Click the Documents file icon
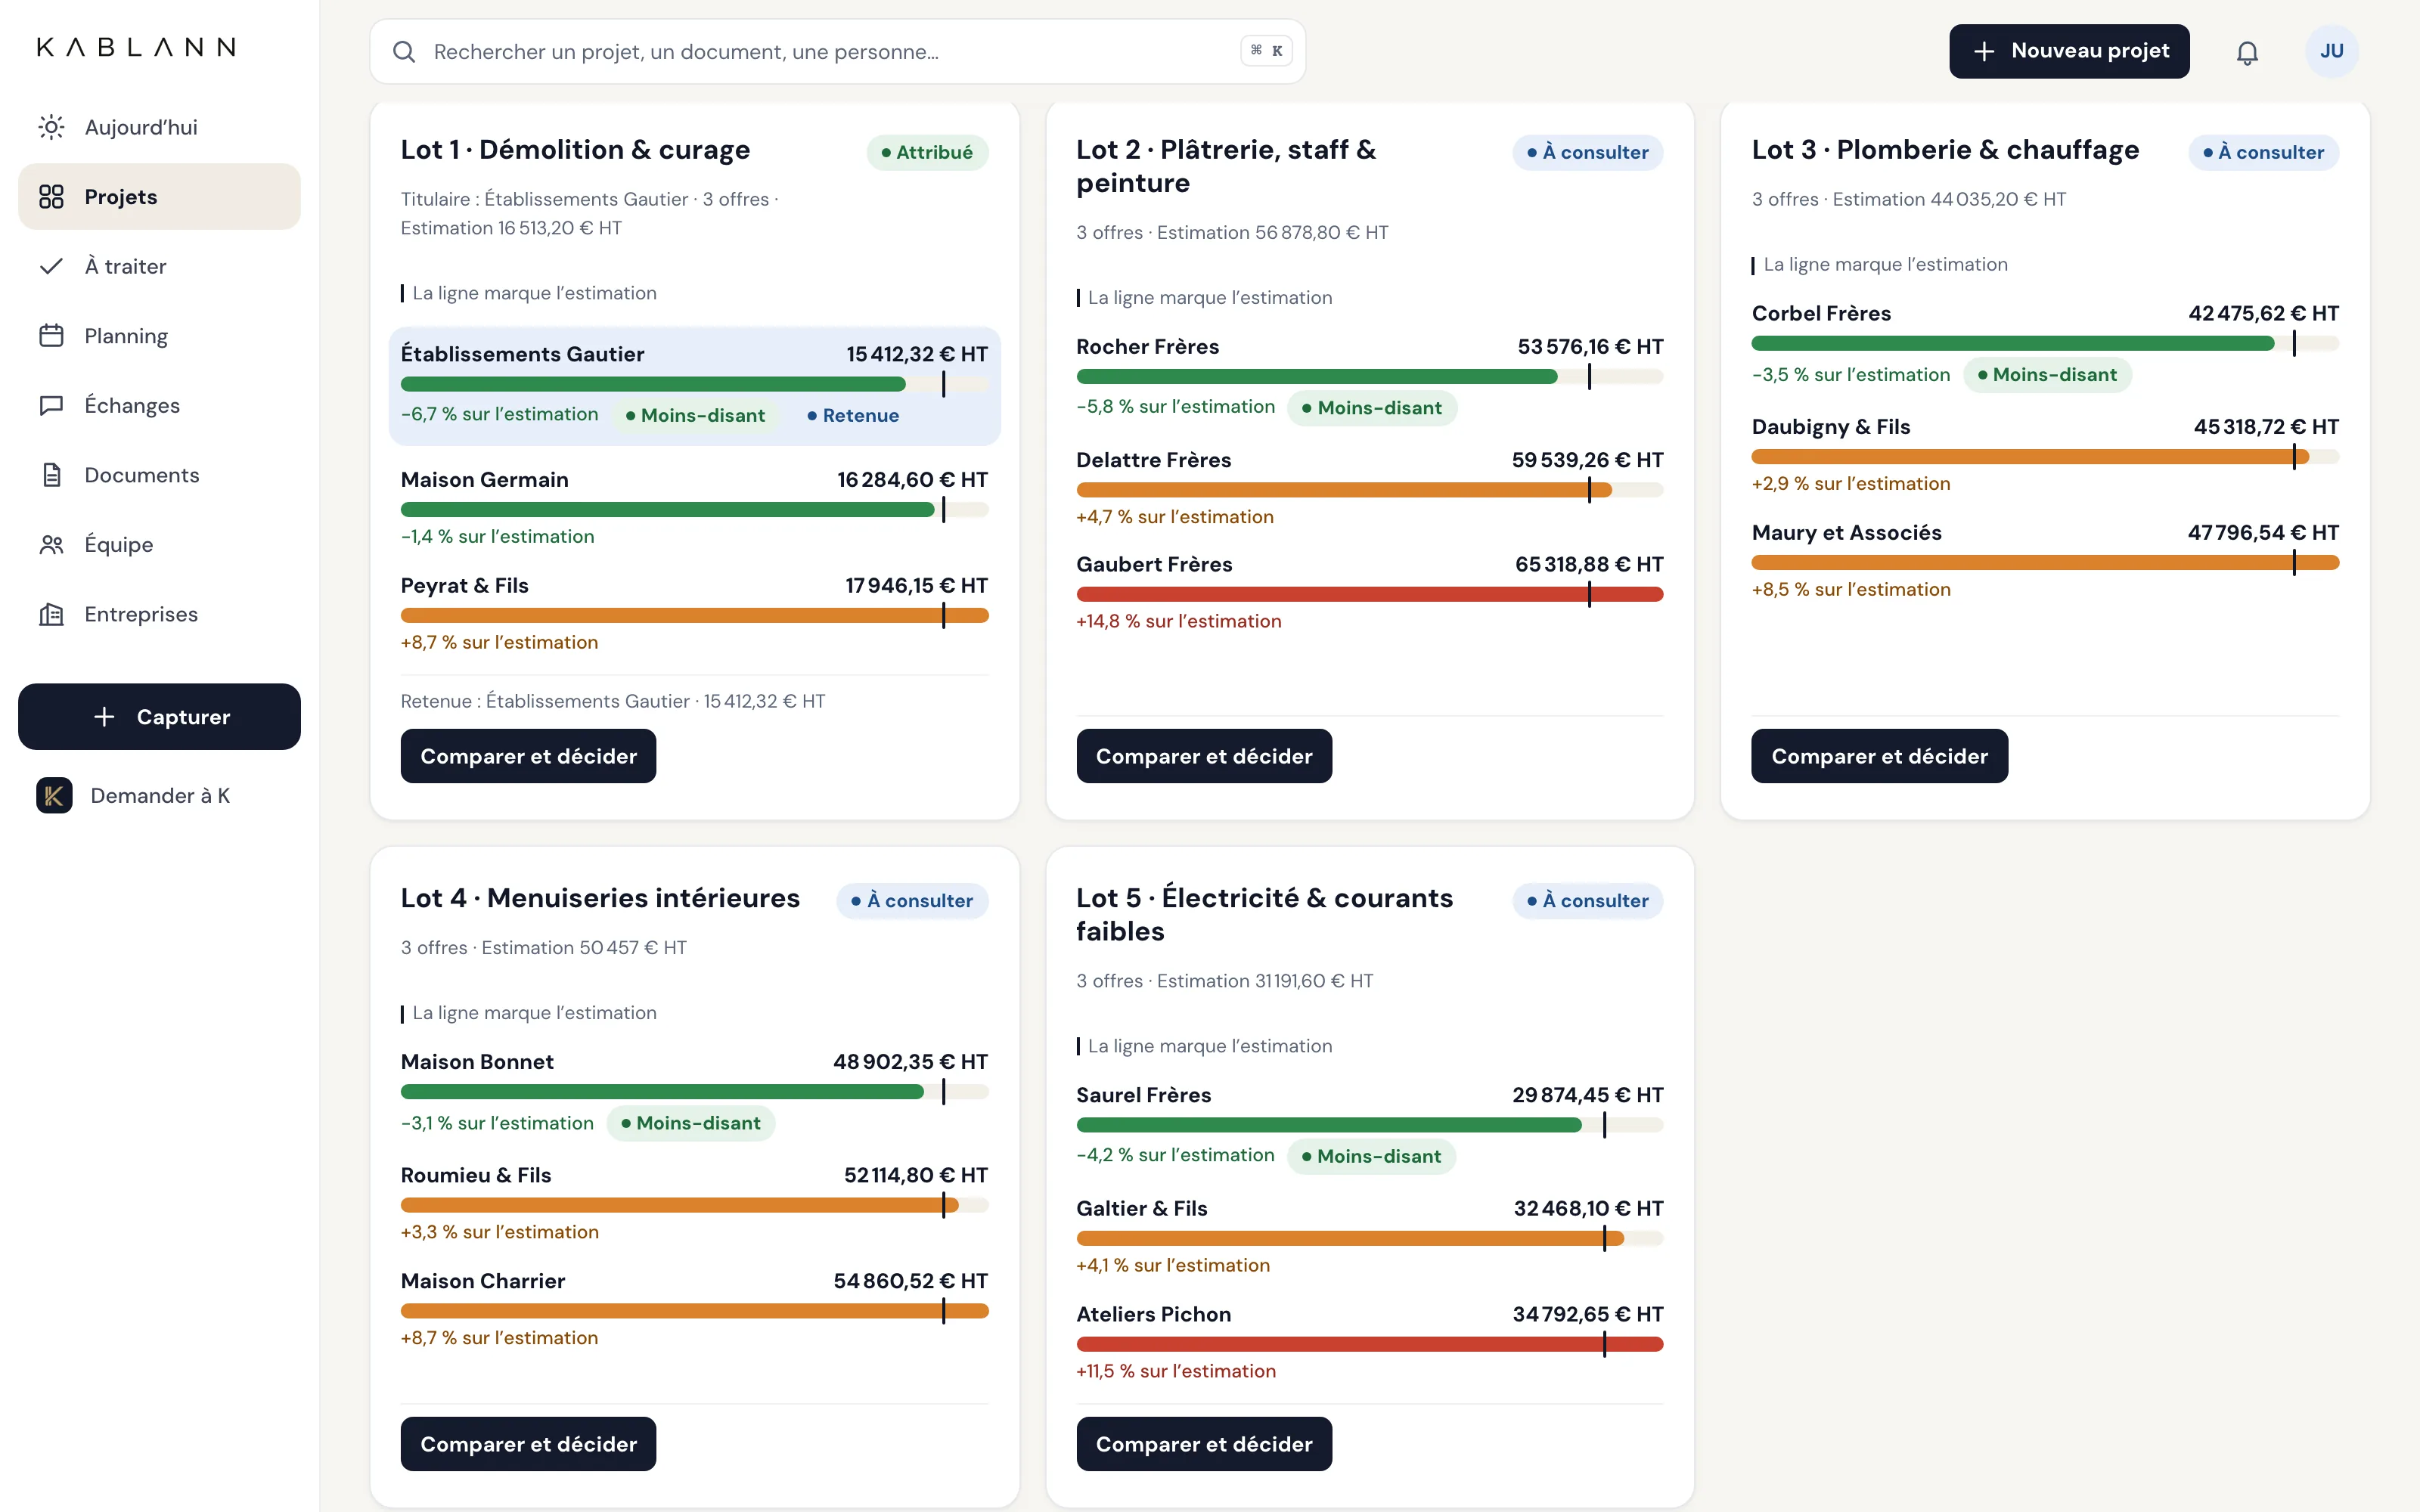2420x1512 pixels. (51, 475)
